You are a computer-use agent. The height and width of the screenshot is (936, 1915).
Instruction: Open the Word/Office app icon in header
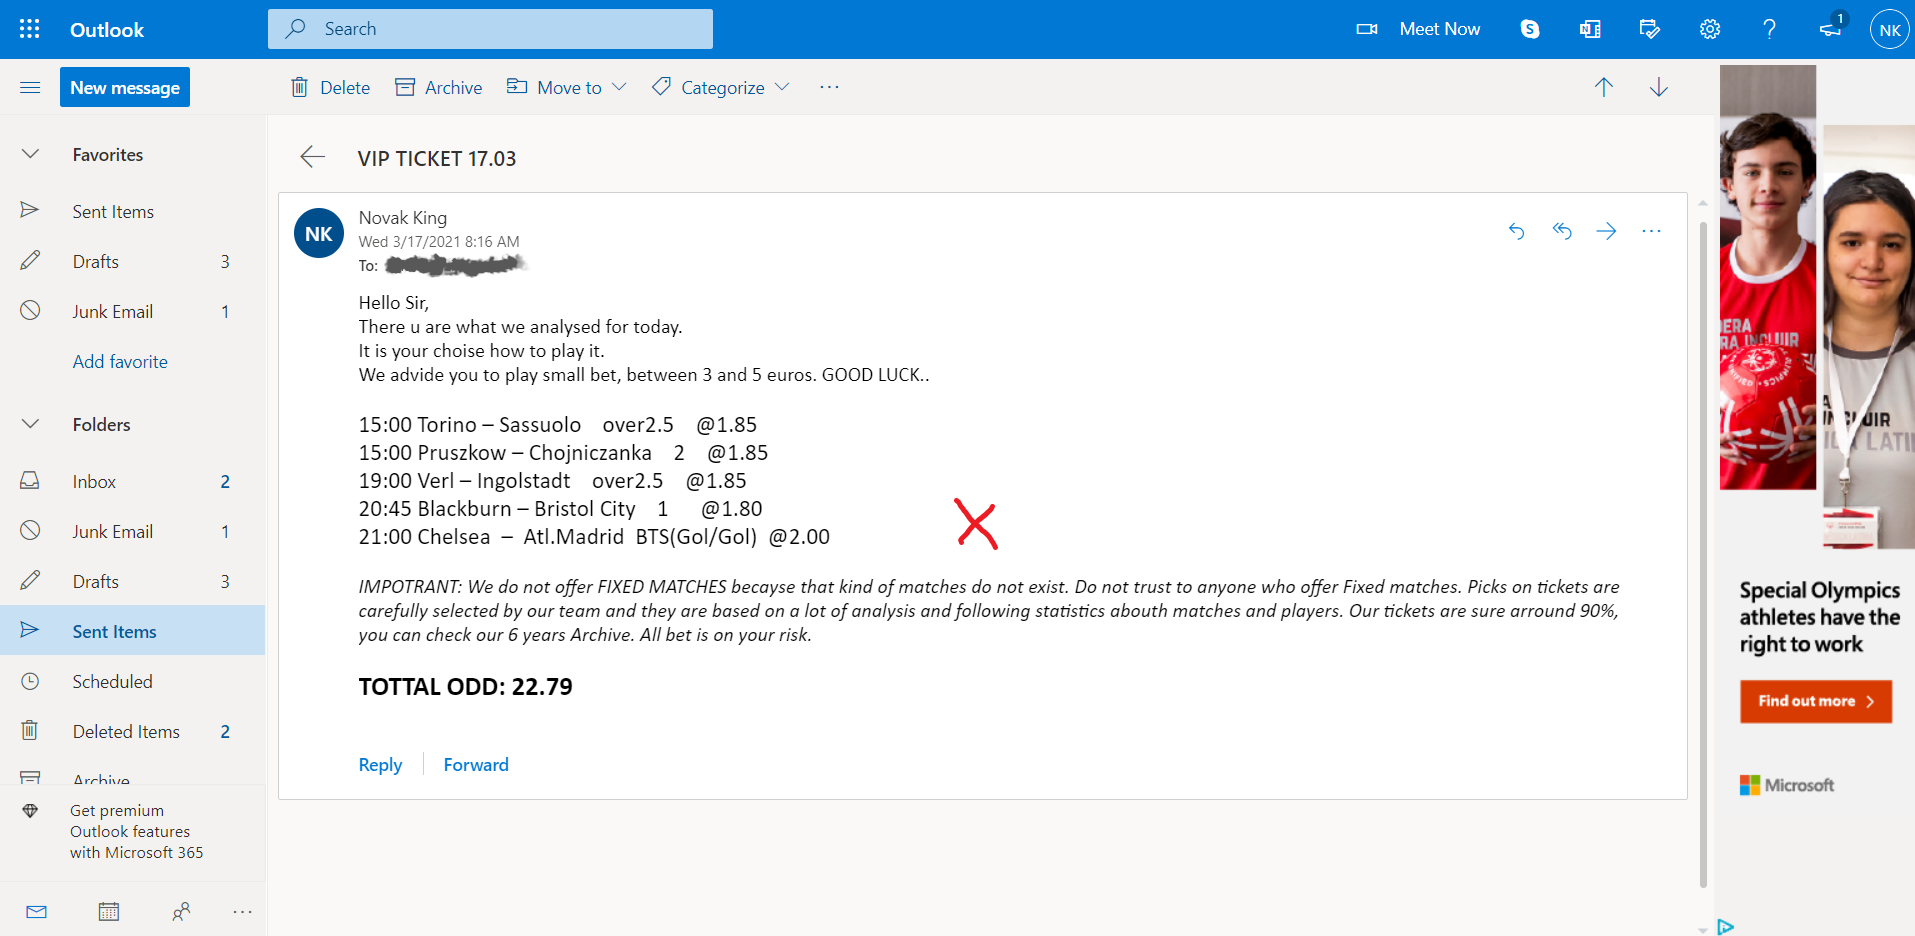[x=1590, y=29]
